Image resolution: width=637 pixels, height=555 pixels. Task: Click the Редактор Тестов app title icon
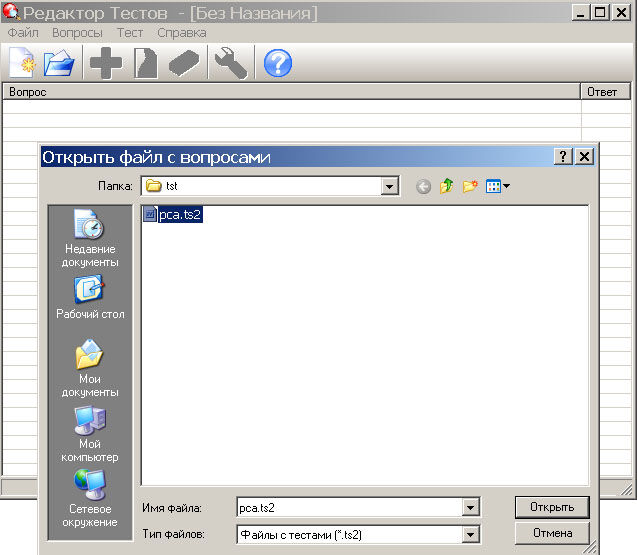(11, 12)
